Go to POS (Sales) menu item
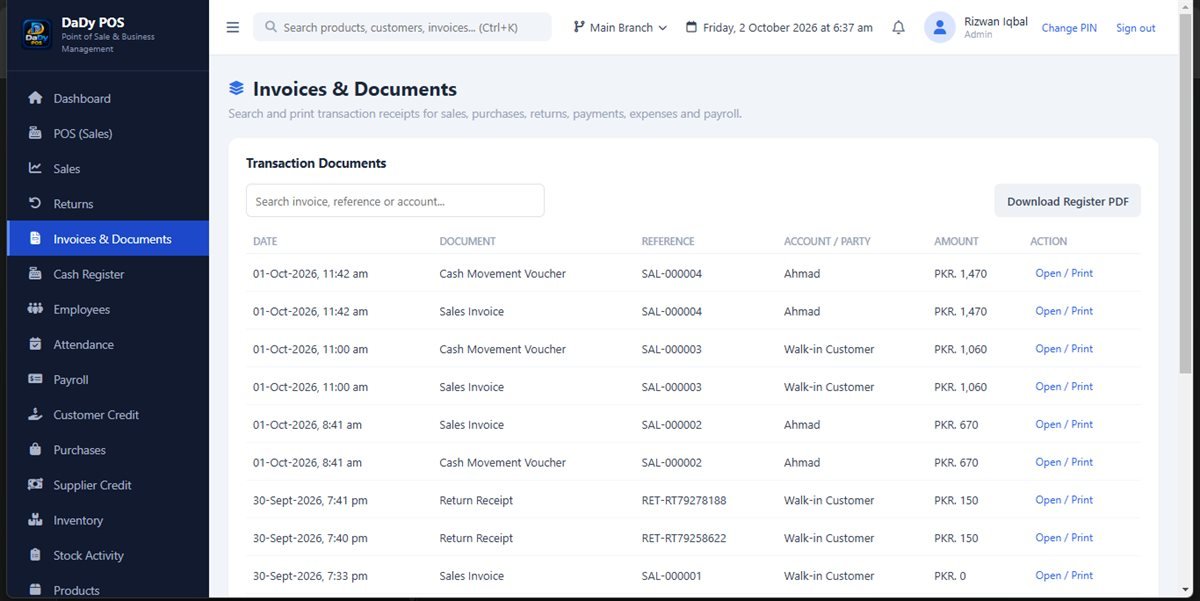 click(x=108, y=133)
